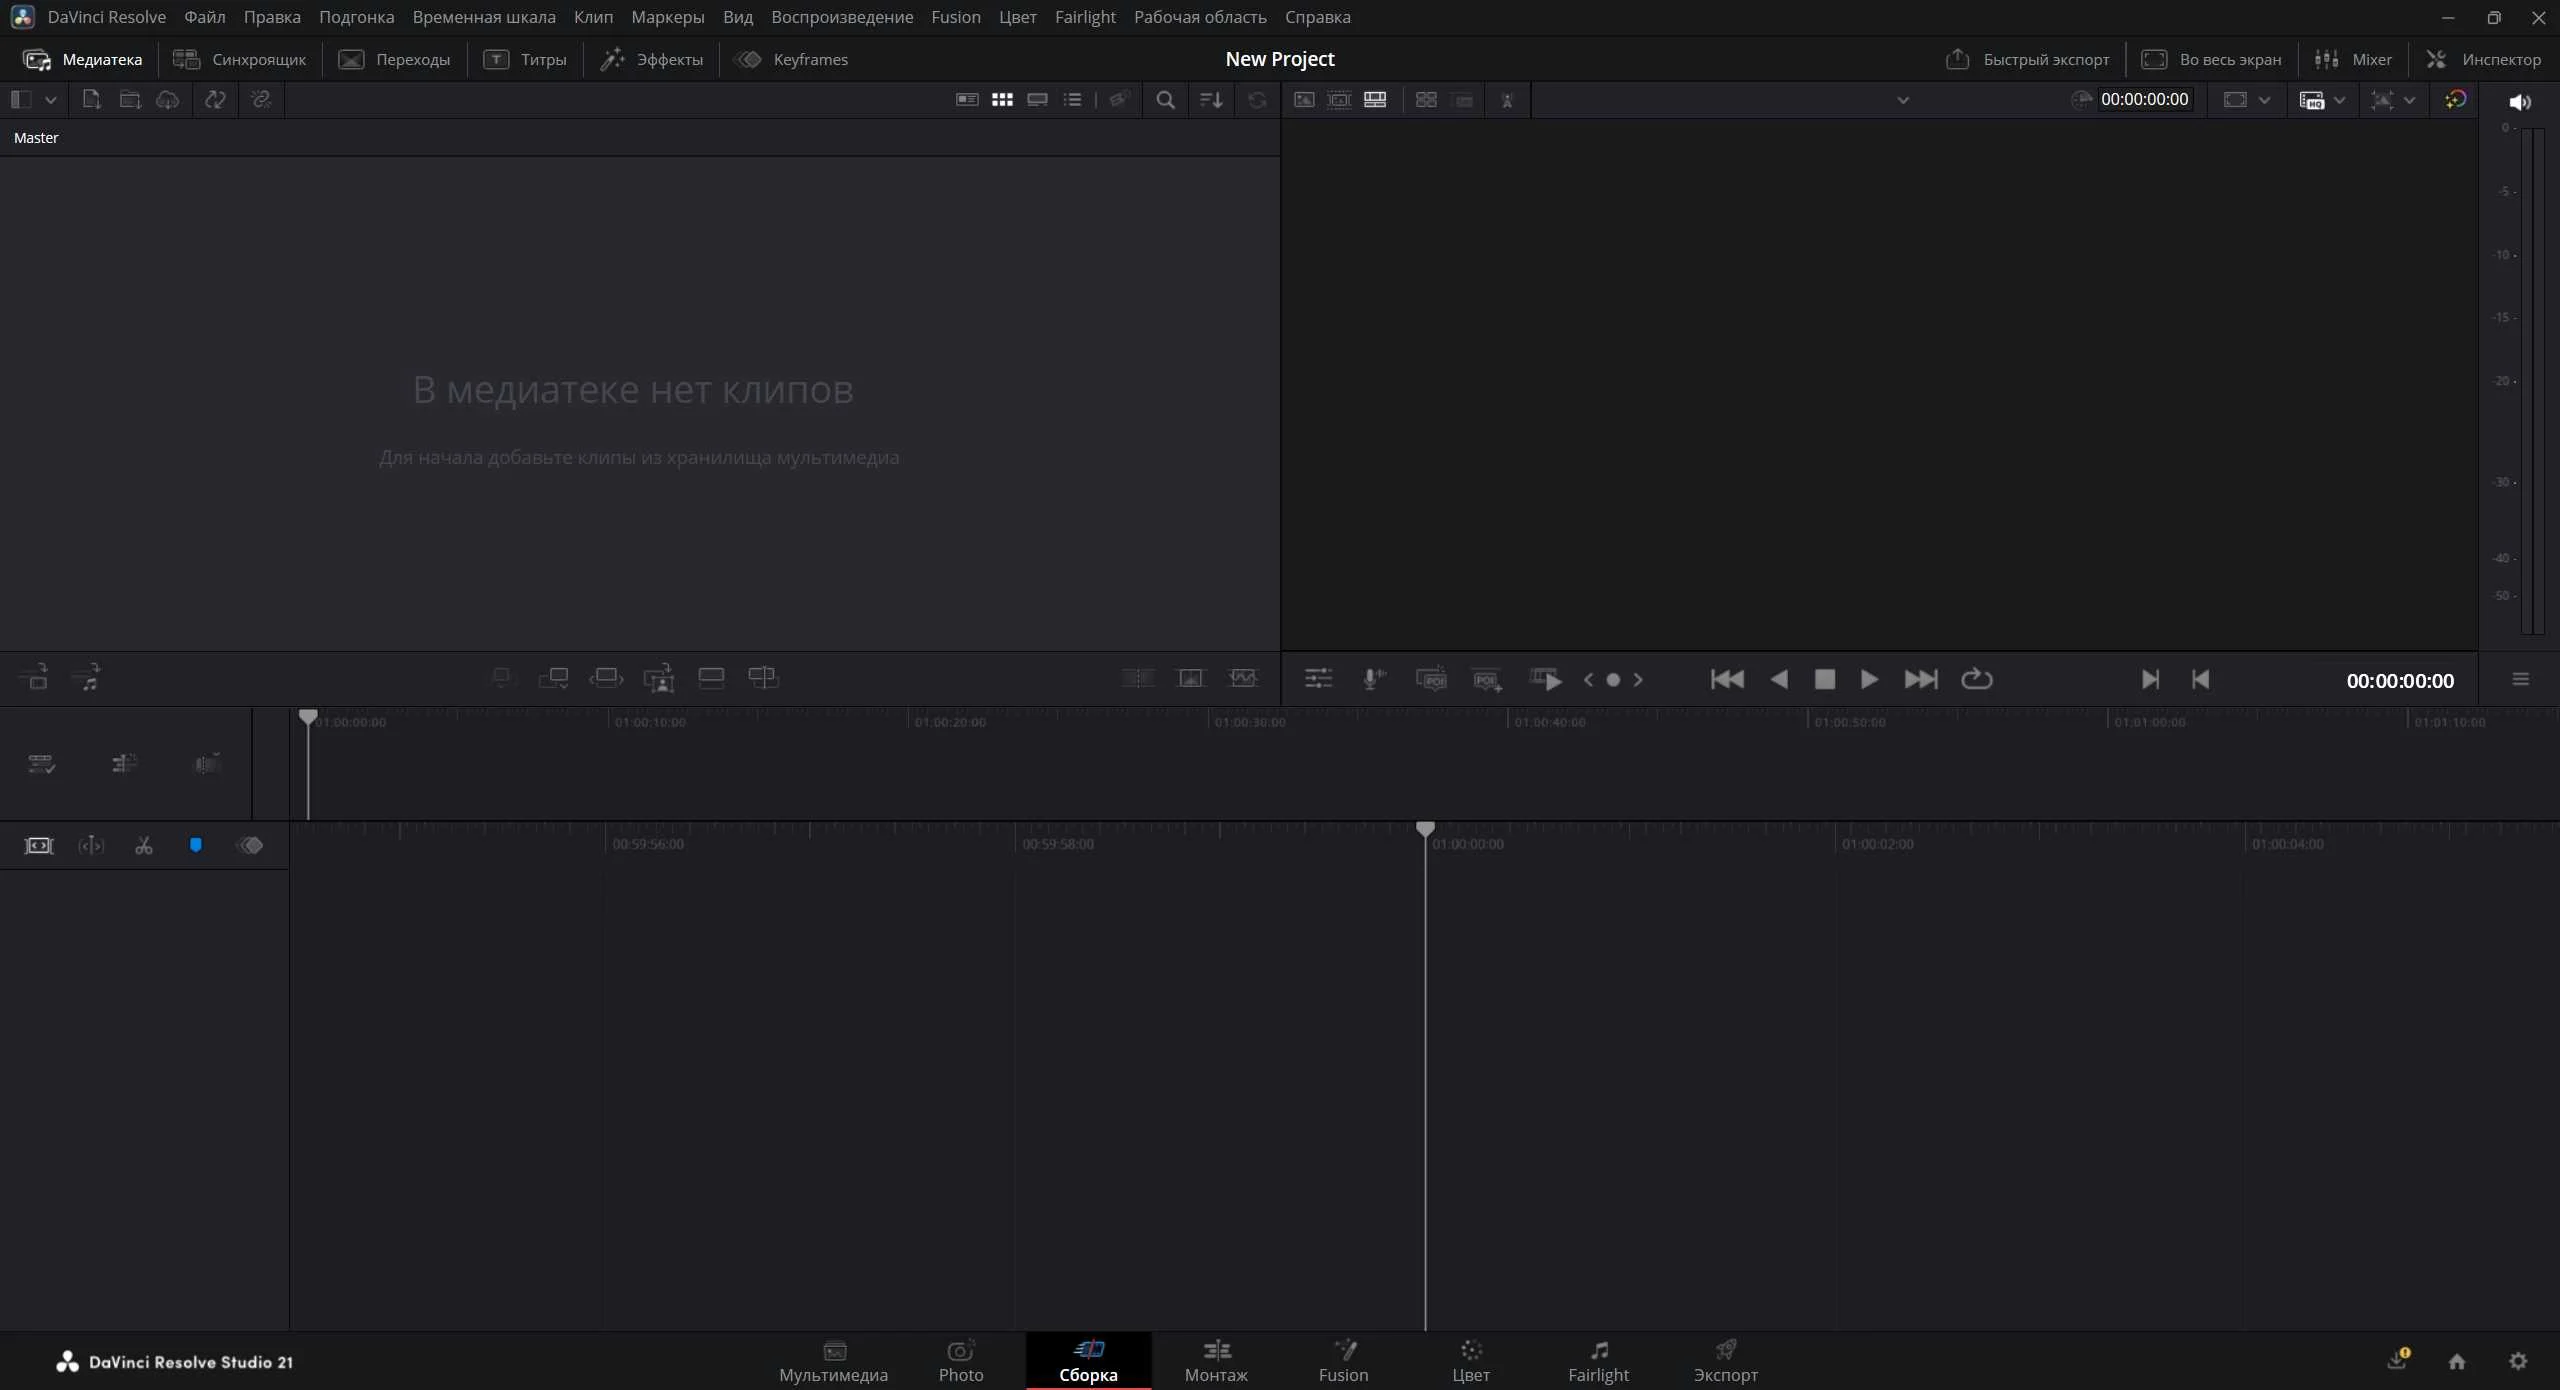Open the timeline selector dropdown above viewer
This screenshot has width=2560, height=1390.
[1903, 100]
